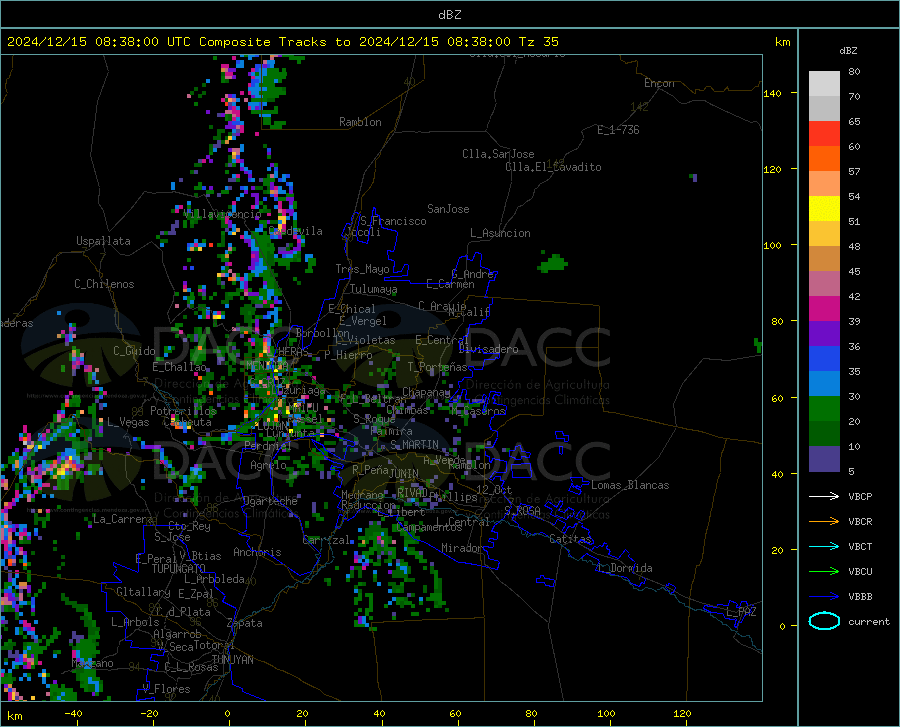The height and width of the screenshot is (727, 900).
Task: Click the 'Potrerillos' map label
Action: (x=183, y=411)
